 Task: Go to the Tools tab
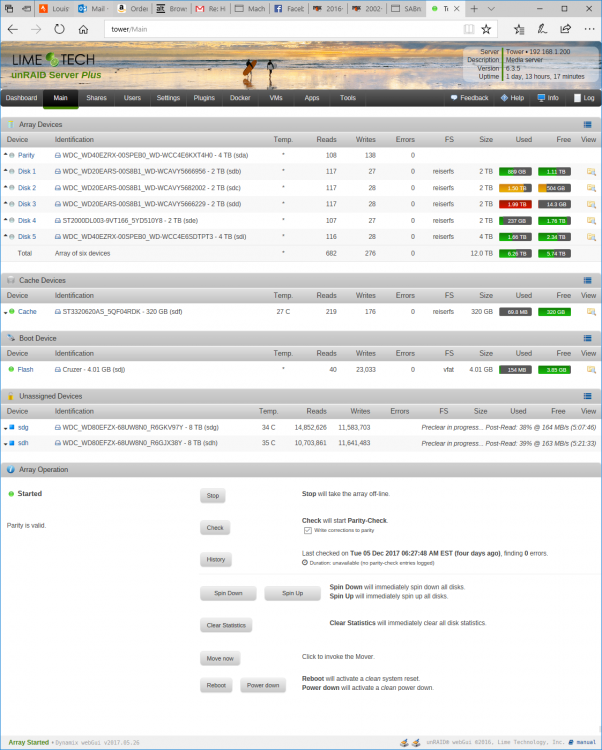click(x=348, y=98)
